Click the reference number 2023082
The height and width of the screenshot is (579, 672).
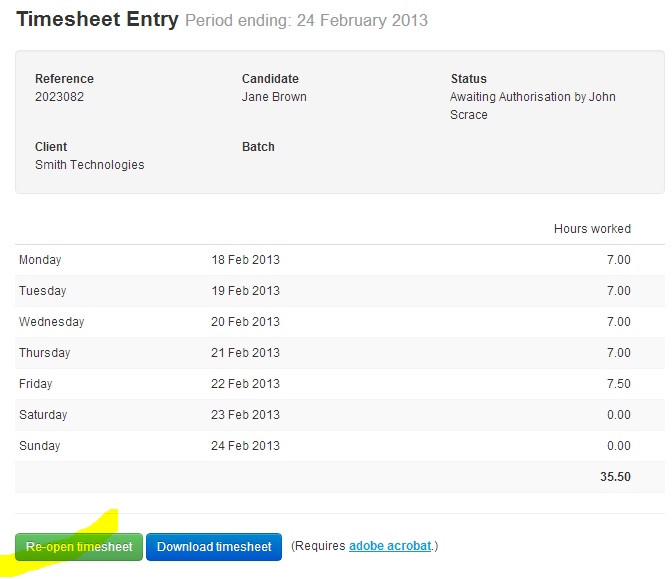pyautogui.click(x=60, y=97)
